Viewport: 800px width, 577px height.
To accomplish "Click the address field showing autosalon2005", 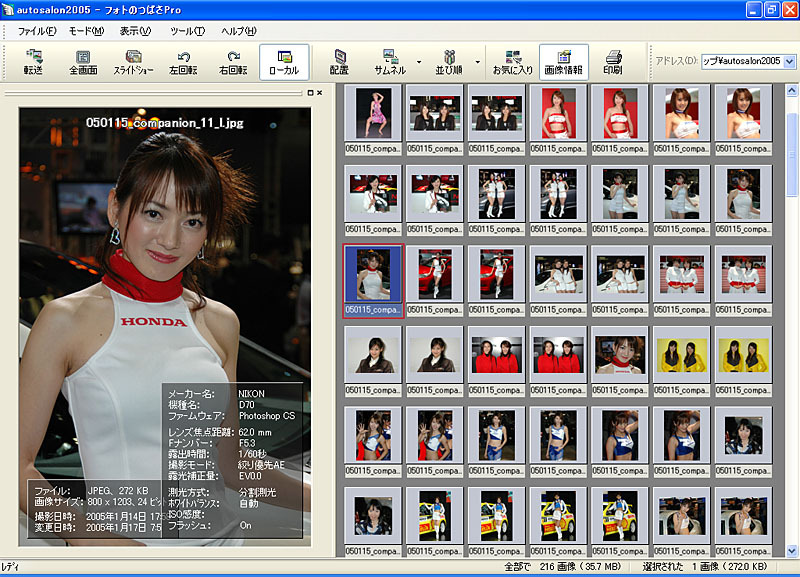I will pyautogui.click(x=742, y=61).
